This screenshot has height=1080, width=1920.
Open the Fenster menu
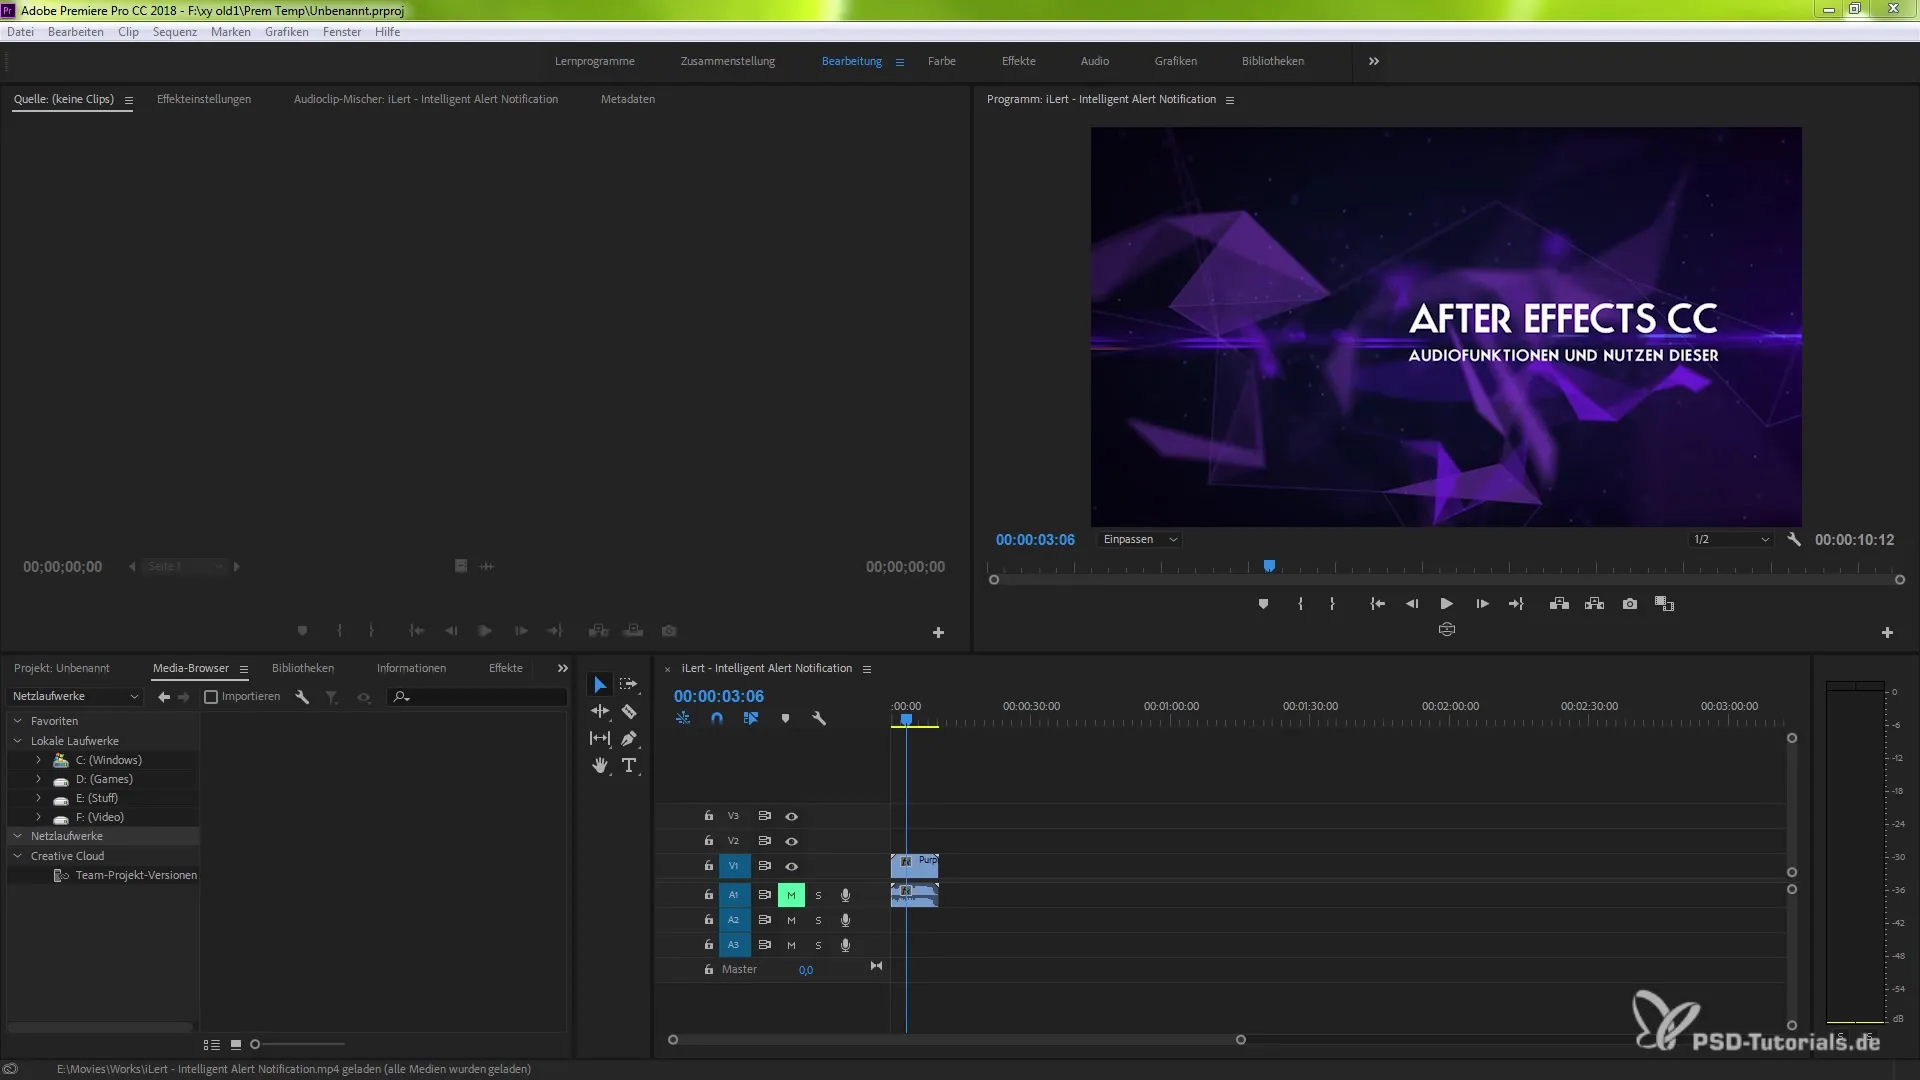tap(342, 32)
